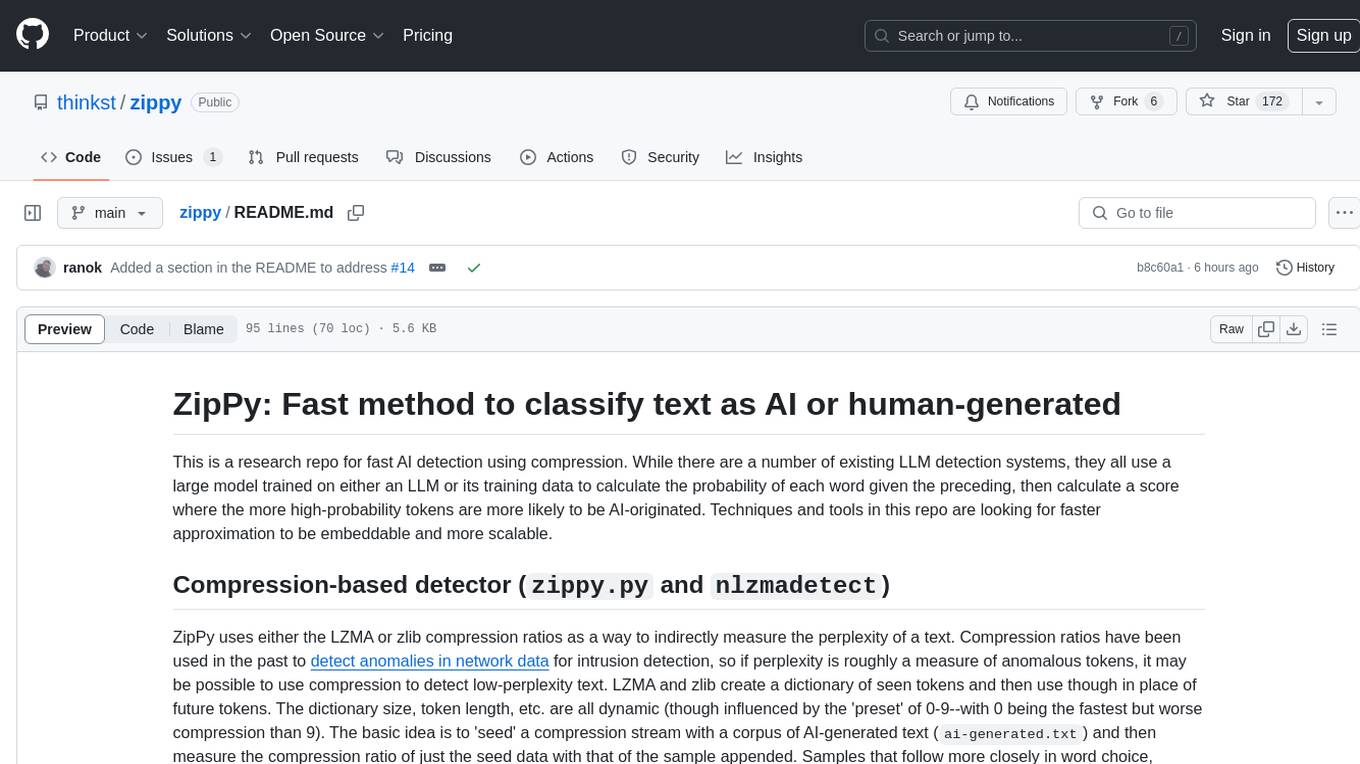Expand commit message details ellipsis
The image size is (1360, 764).
pos(437,268)
